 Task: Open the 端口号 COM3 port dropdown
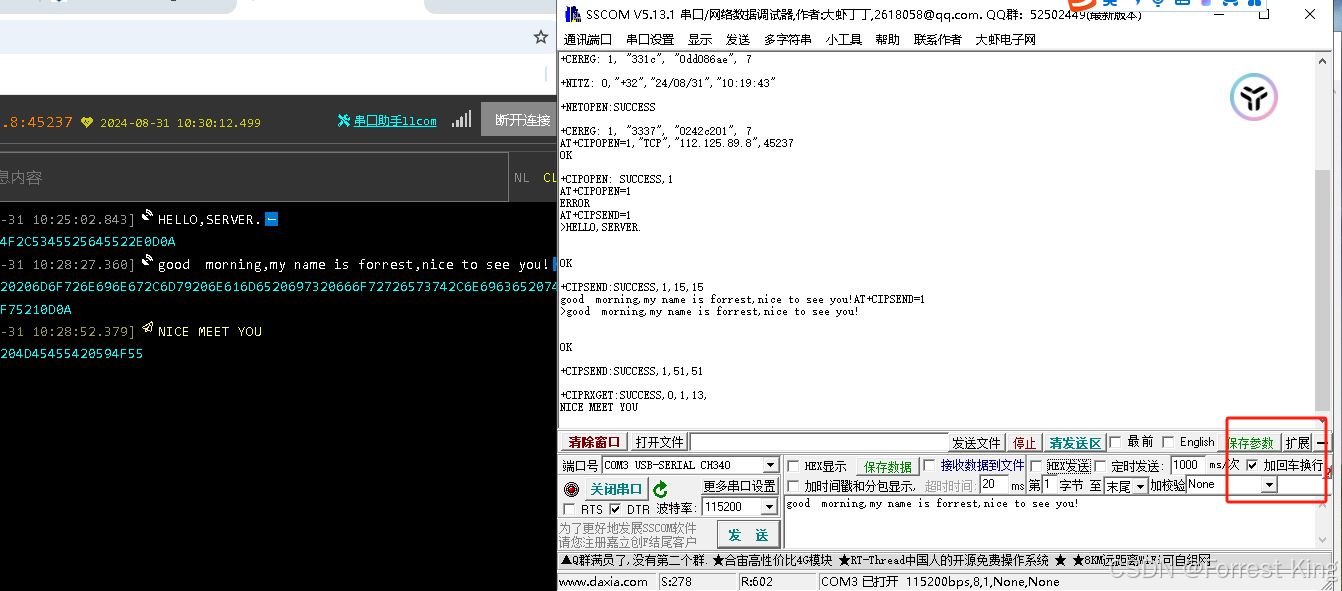(770, 465)
